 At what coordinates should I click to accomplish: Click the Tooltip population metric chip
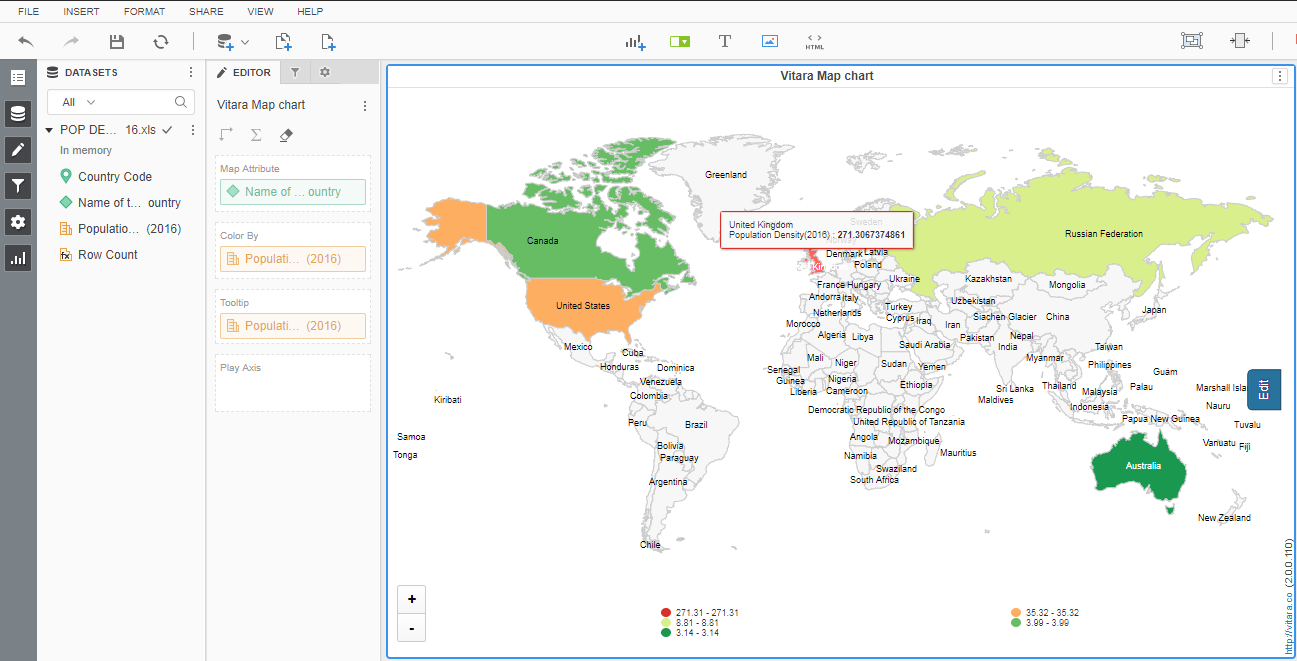(x=293, y=326)
